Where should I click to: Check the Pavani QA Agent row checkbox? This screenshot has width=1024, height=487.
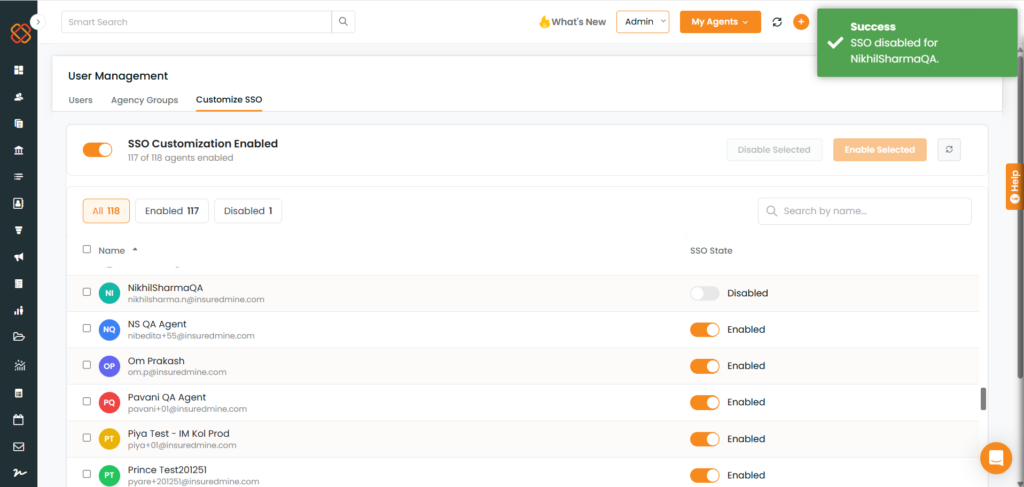coord(87,401)
